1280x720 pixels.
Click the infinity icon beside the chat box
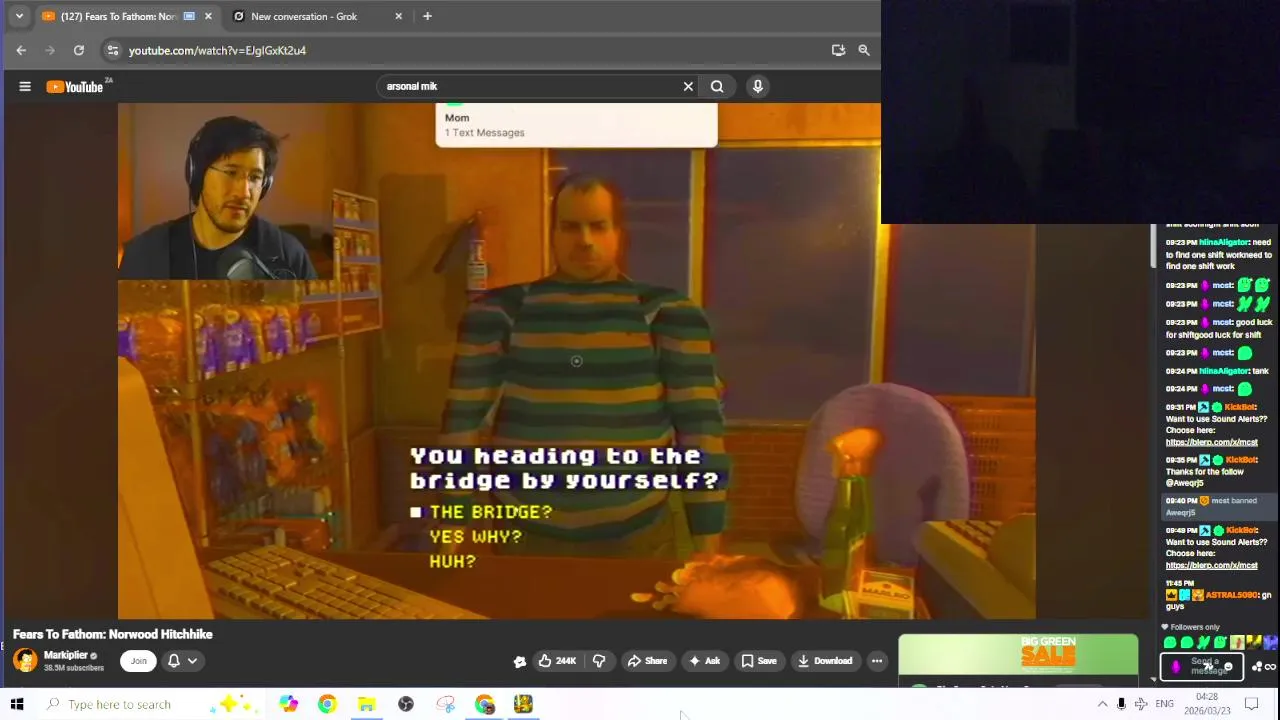[1270, 667]
